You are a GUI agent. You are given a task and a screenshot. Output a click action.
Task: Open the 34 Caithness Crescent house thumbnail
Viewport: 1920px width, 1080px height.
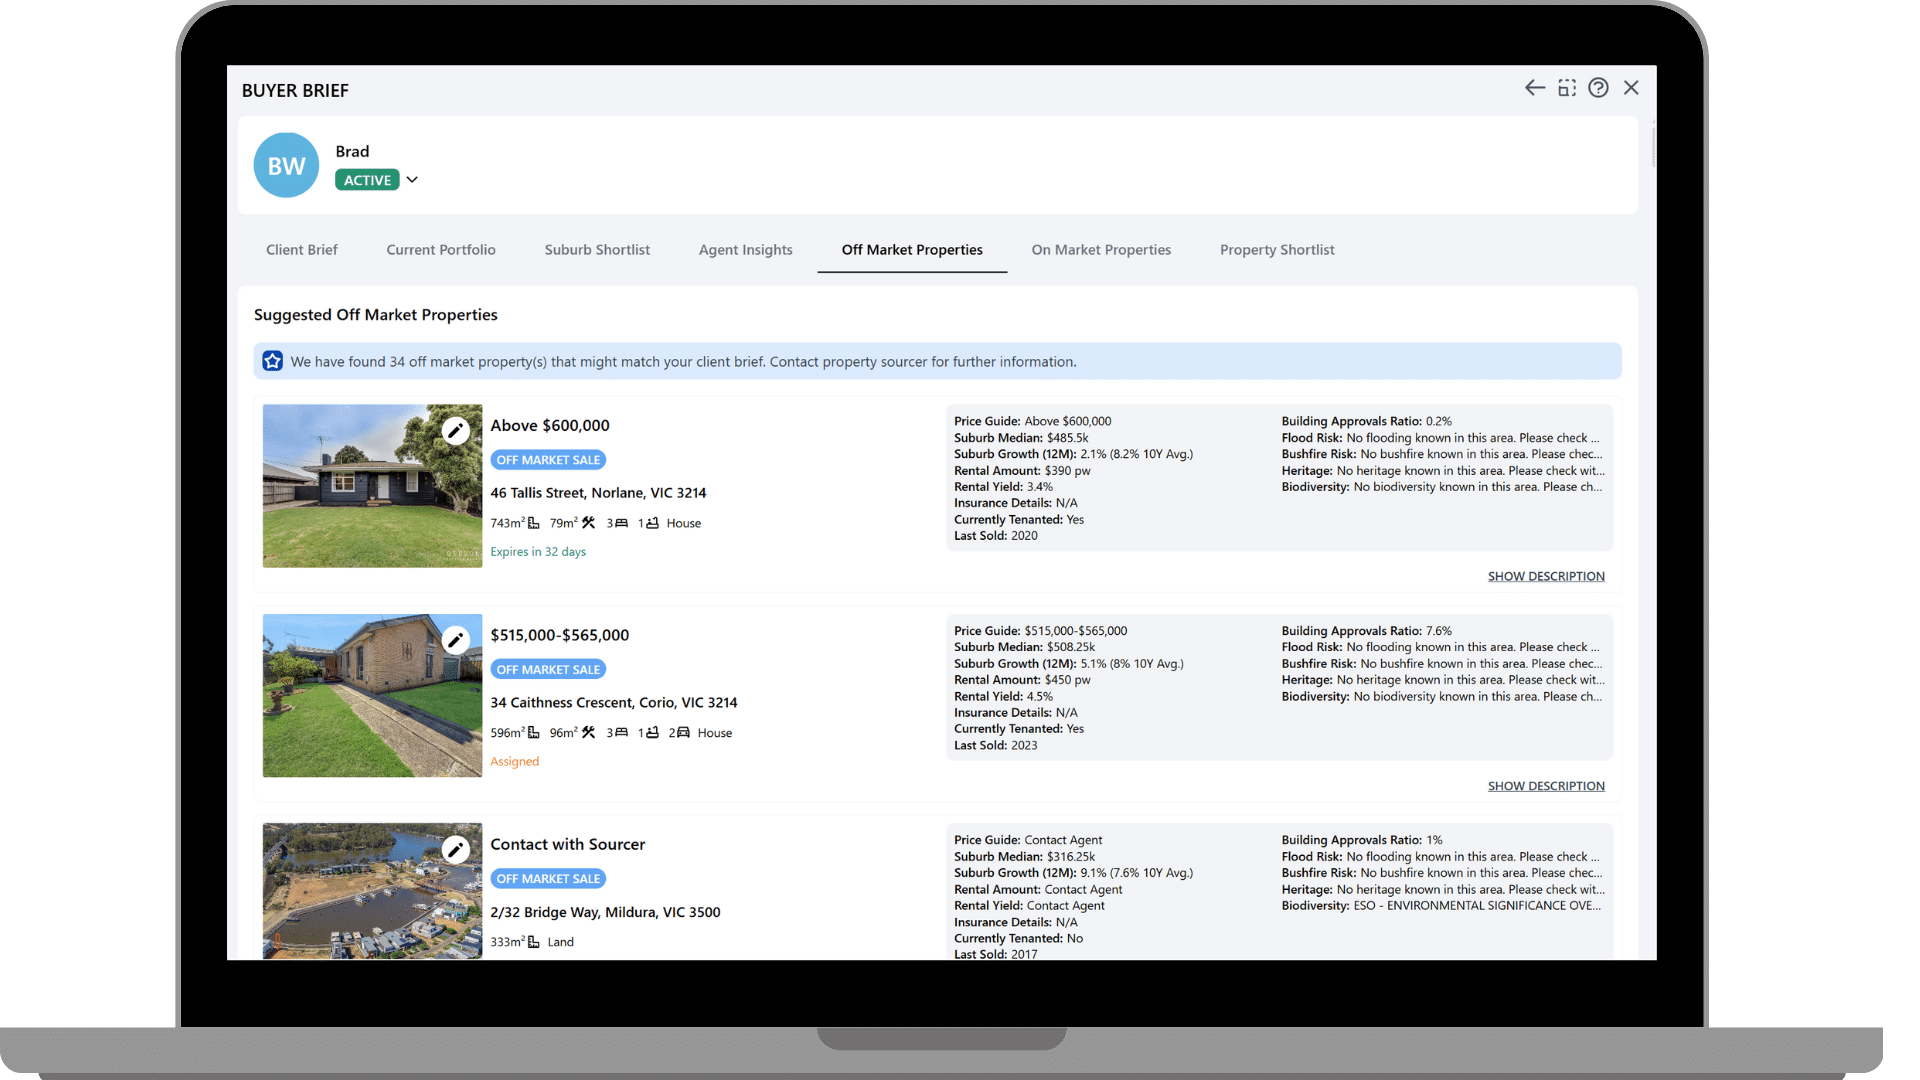[x=371, y=696]
